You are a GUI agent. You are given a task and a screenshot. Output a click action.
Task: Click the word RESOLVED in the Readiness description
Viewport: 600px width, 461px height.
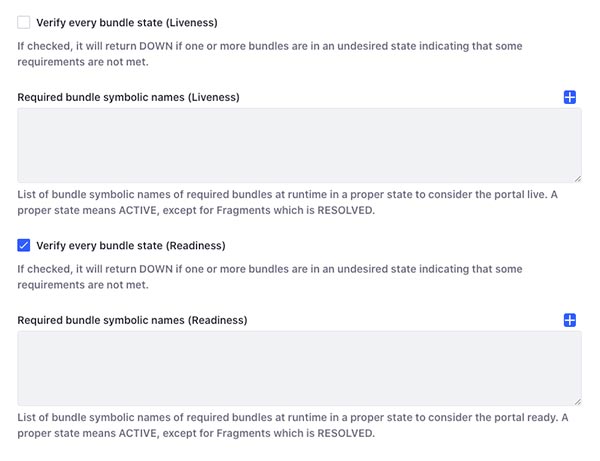345,433
